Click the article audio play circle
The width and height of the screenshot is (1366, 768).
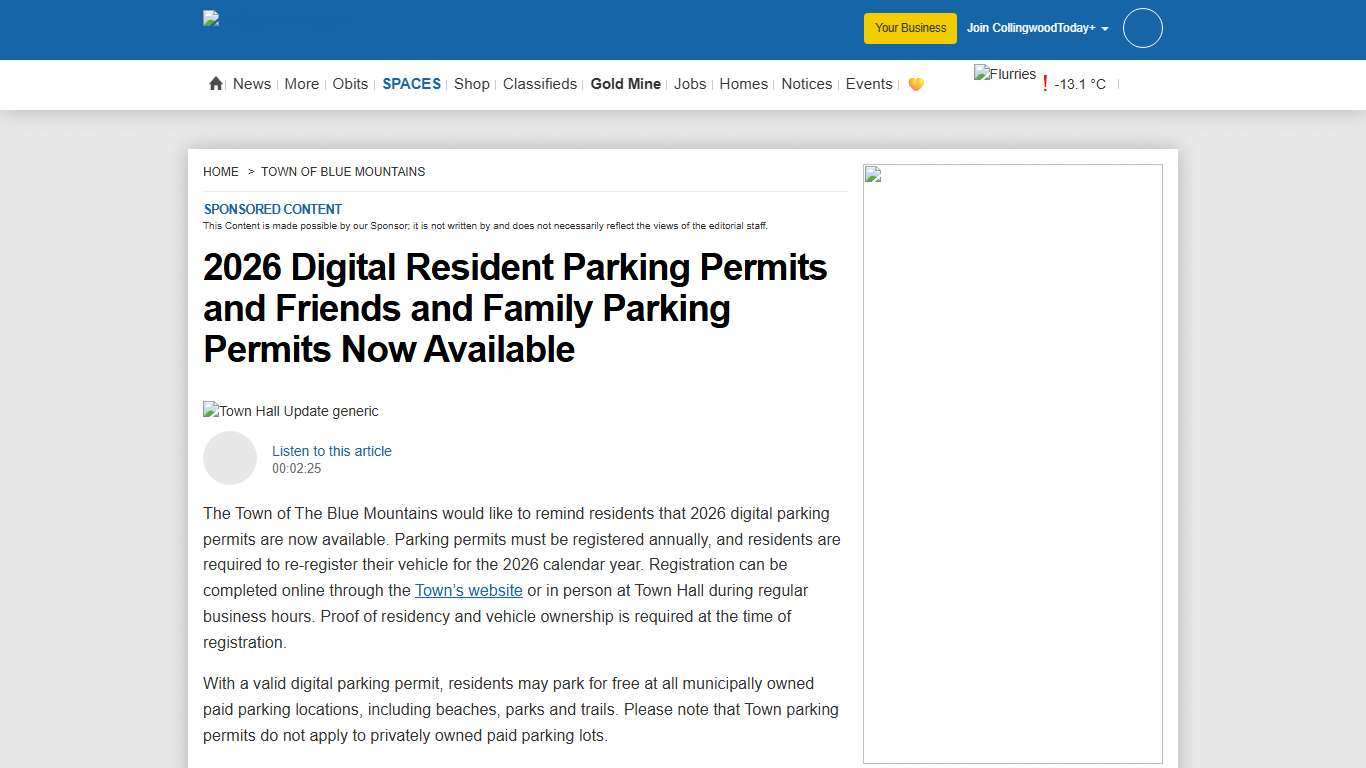click(230, 458)
